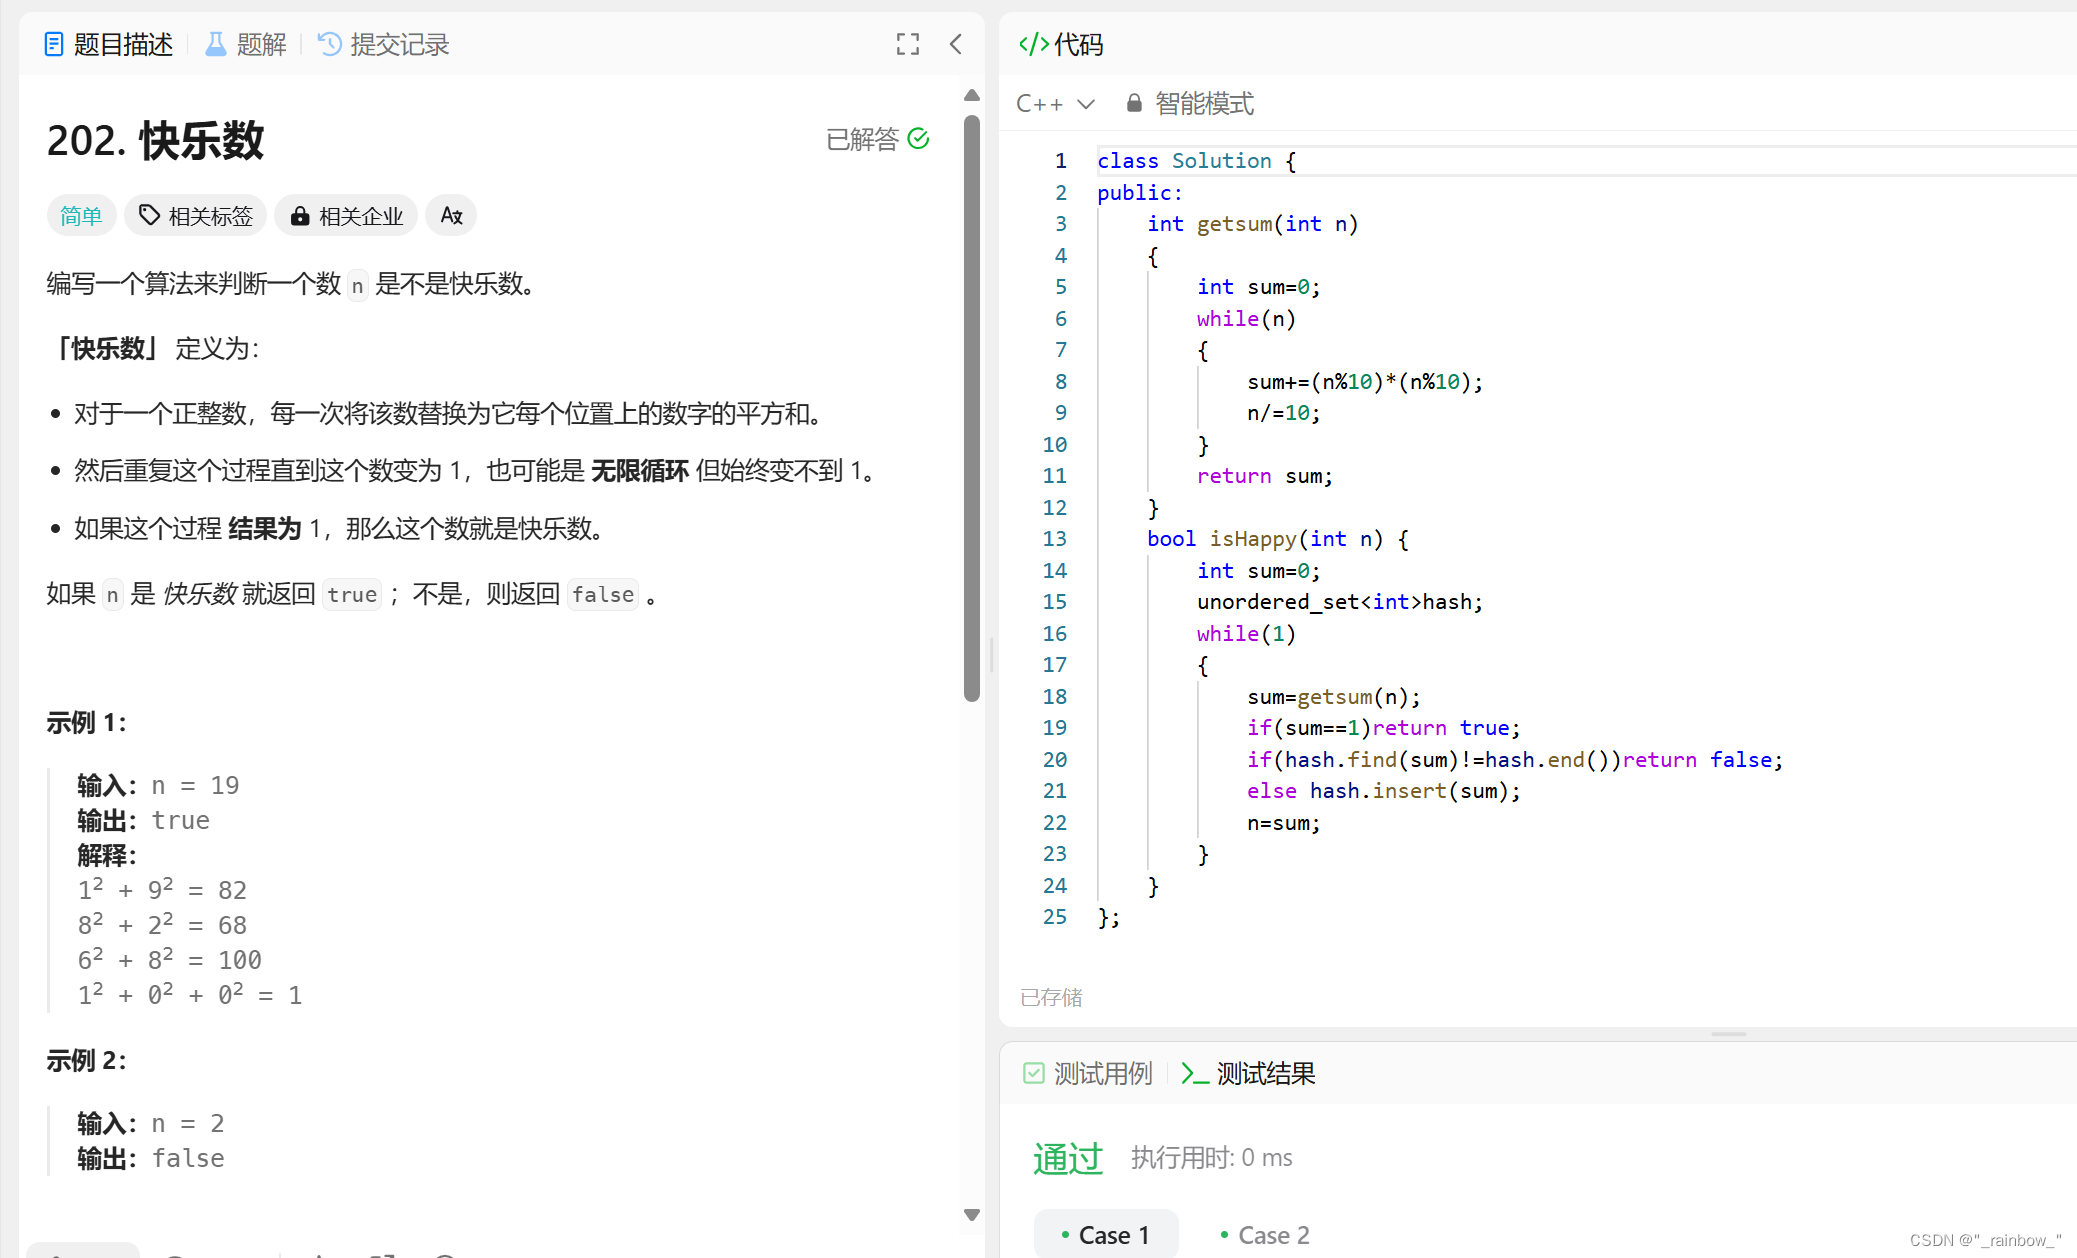Click the fullscreen expand icon

(907, 44)
